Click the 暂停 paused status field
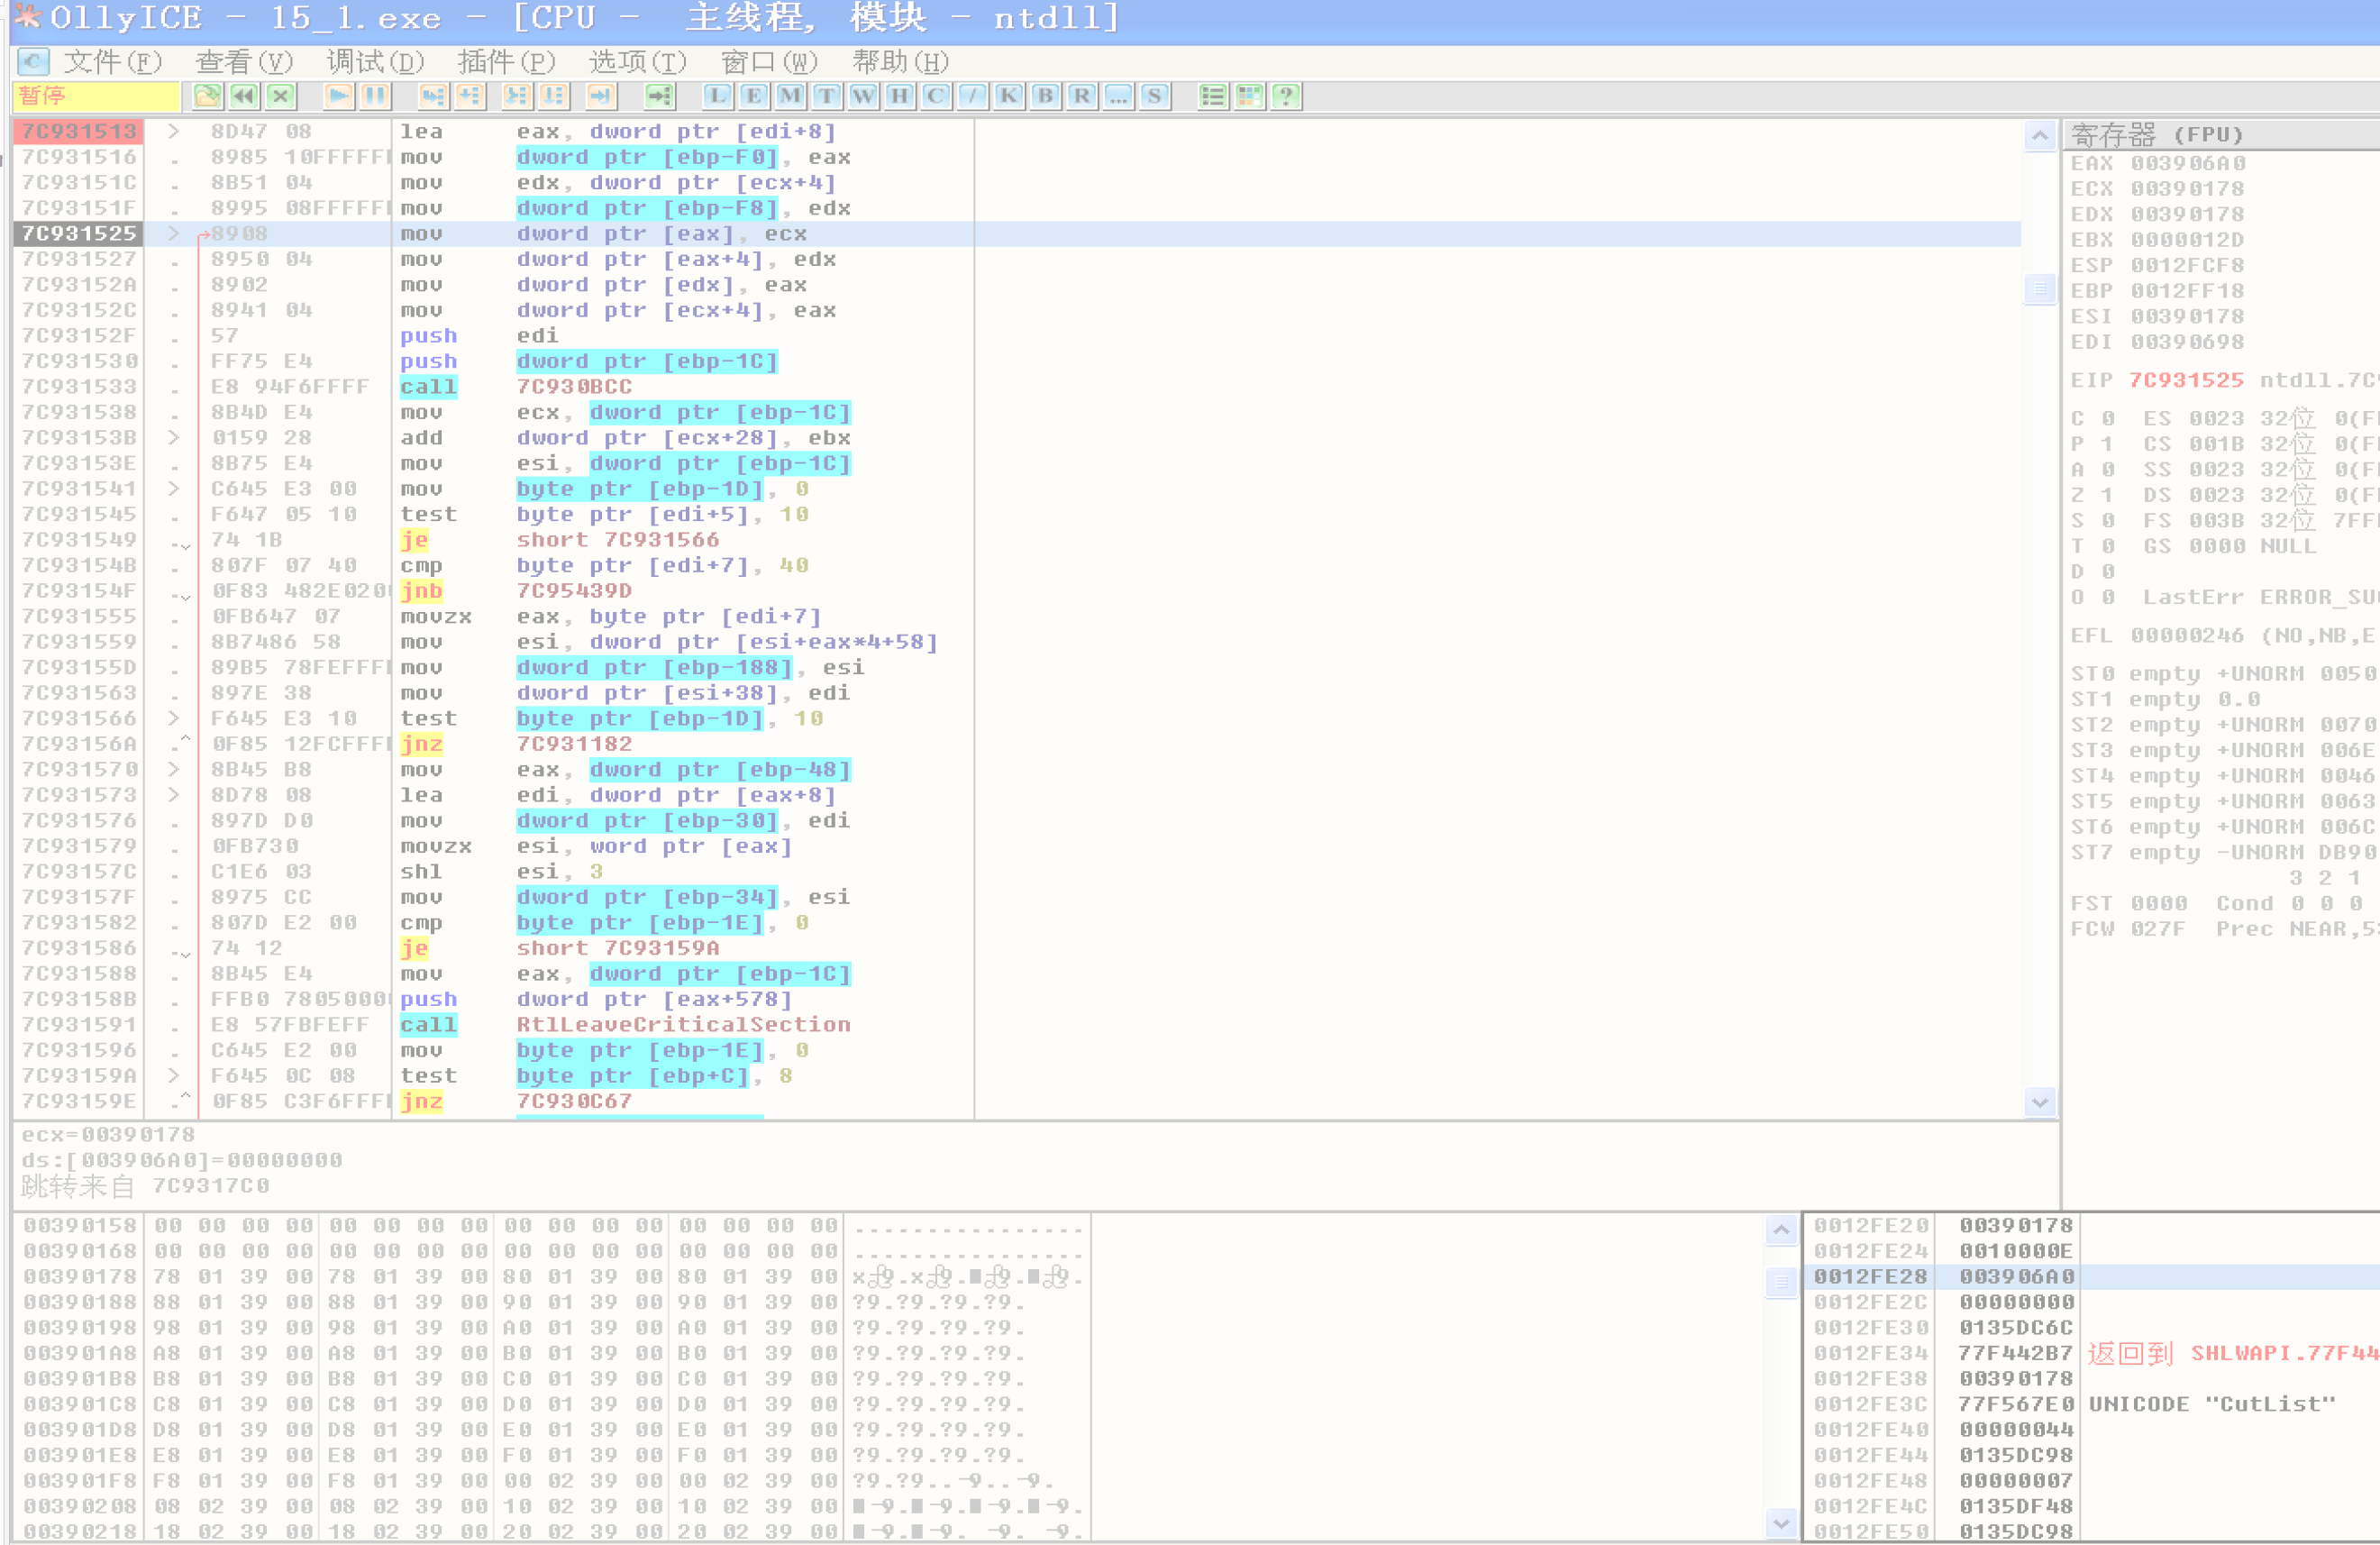Viewport: 2380px width, 1545px height. [96, 96]
